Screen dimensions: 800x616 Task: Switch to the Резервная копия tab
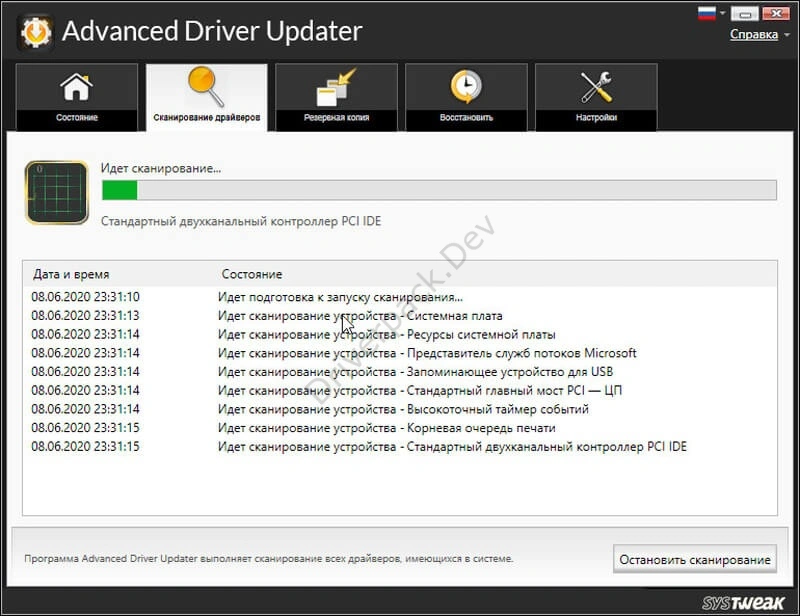pyautogui.click(x=336, y=97)
